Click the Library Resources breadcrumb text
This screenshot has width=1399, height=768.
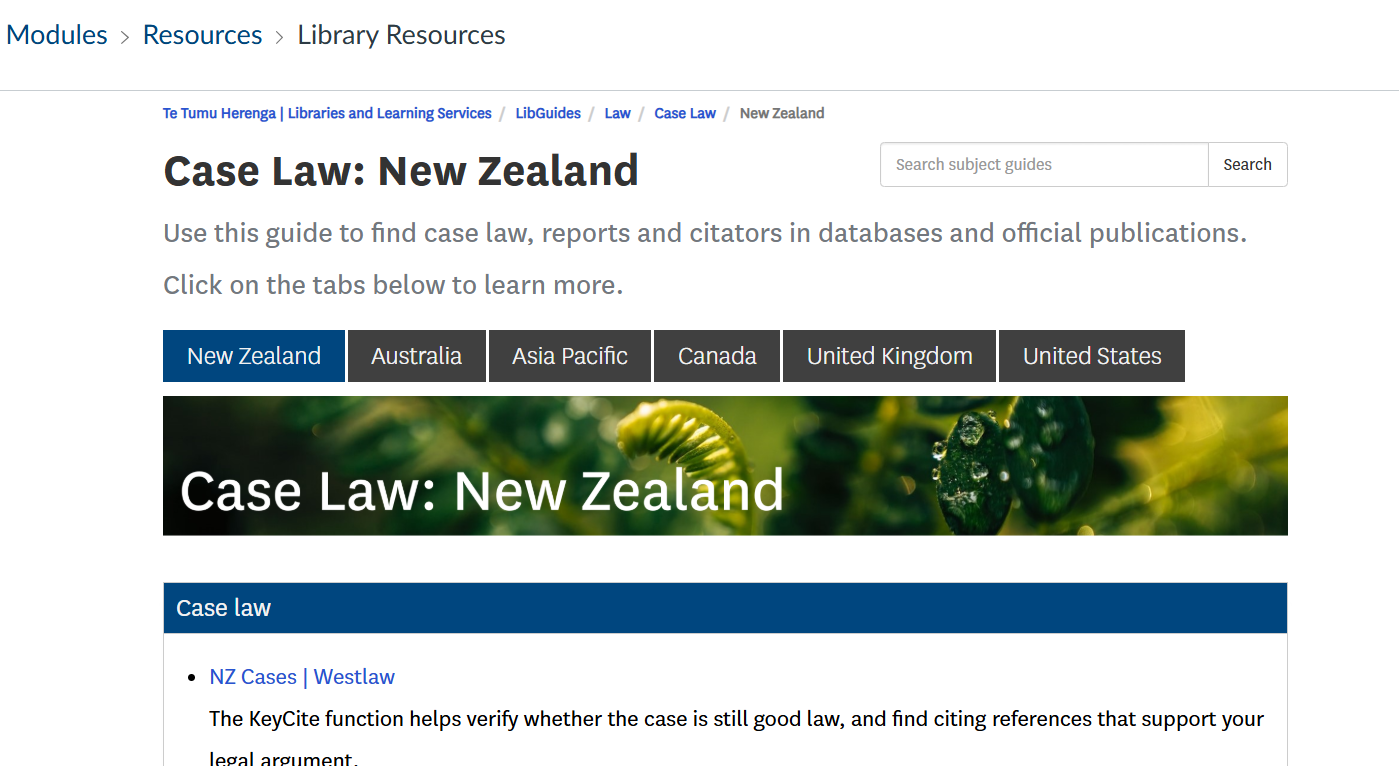click(x=401, y=35)
